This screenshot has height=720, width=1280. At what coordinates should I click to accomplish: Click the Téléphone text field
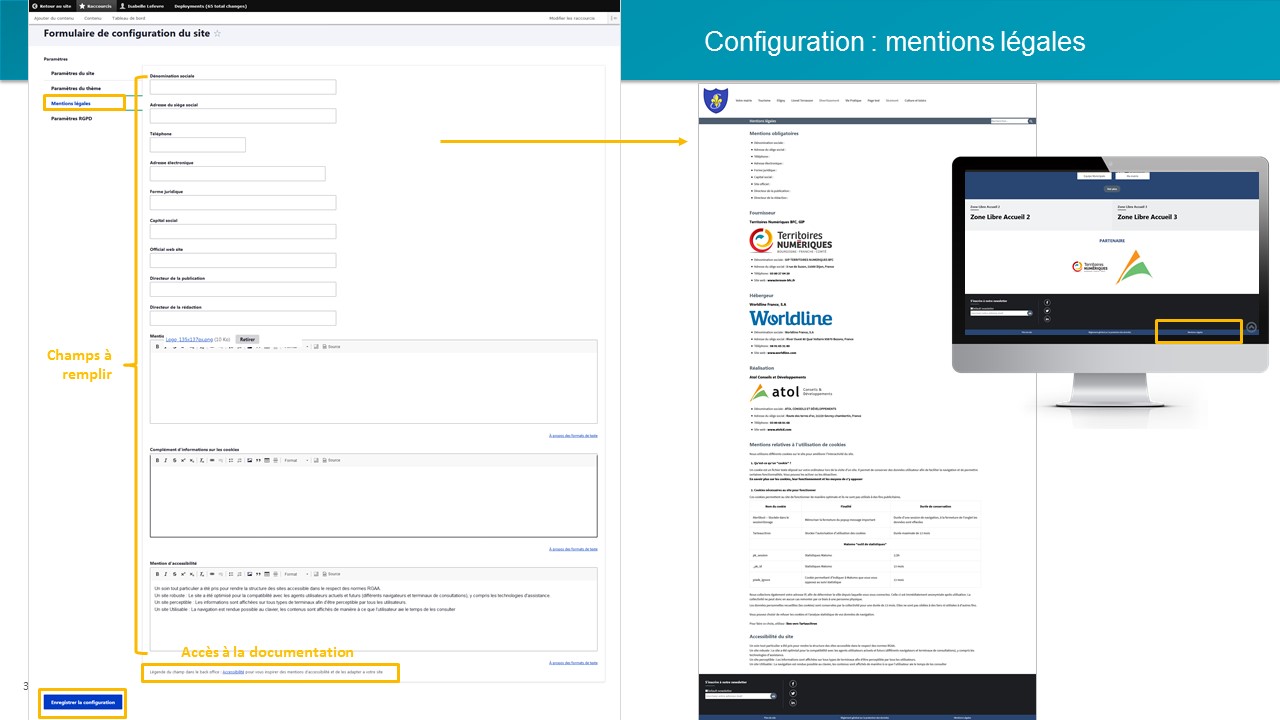pos(197,145)
